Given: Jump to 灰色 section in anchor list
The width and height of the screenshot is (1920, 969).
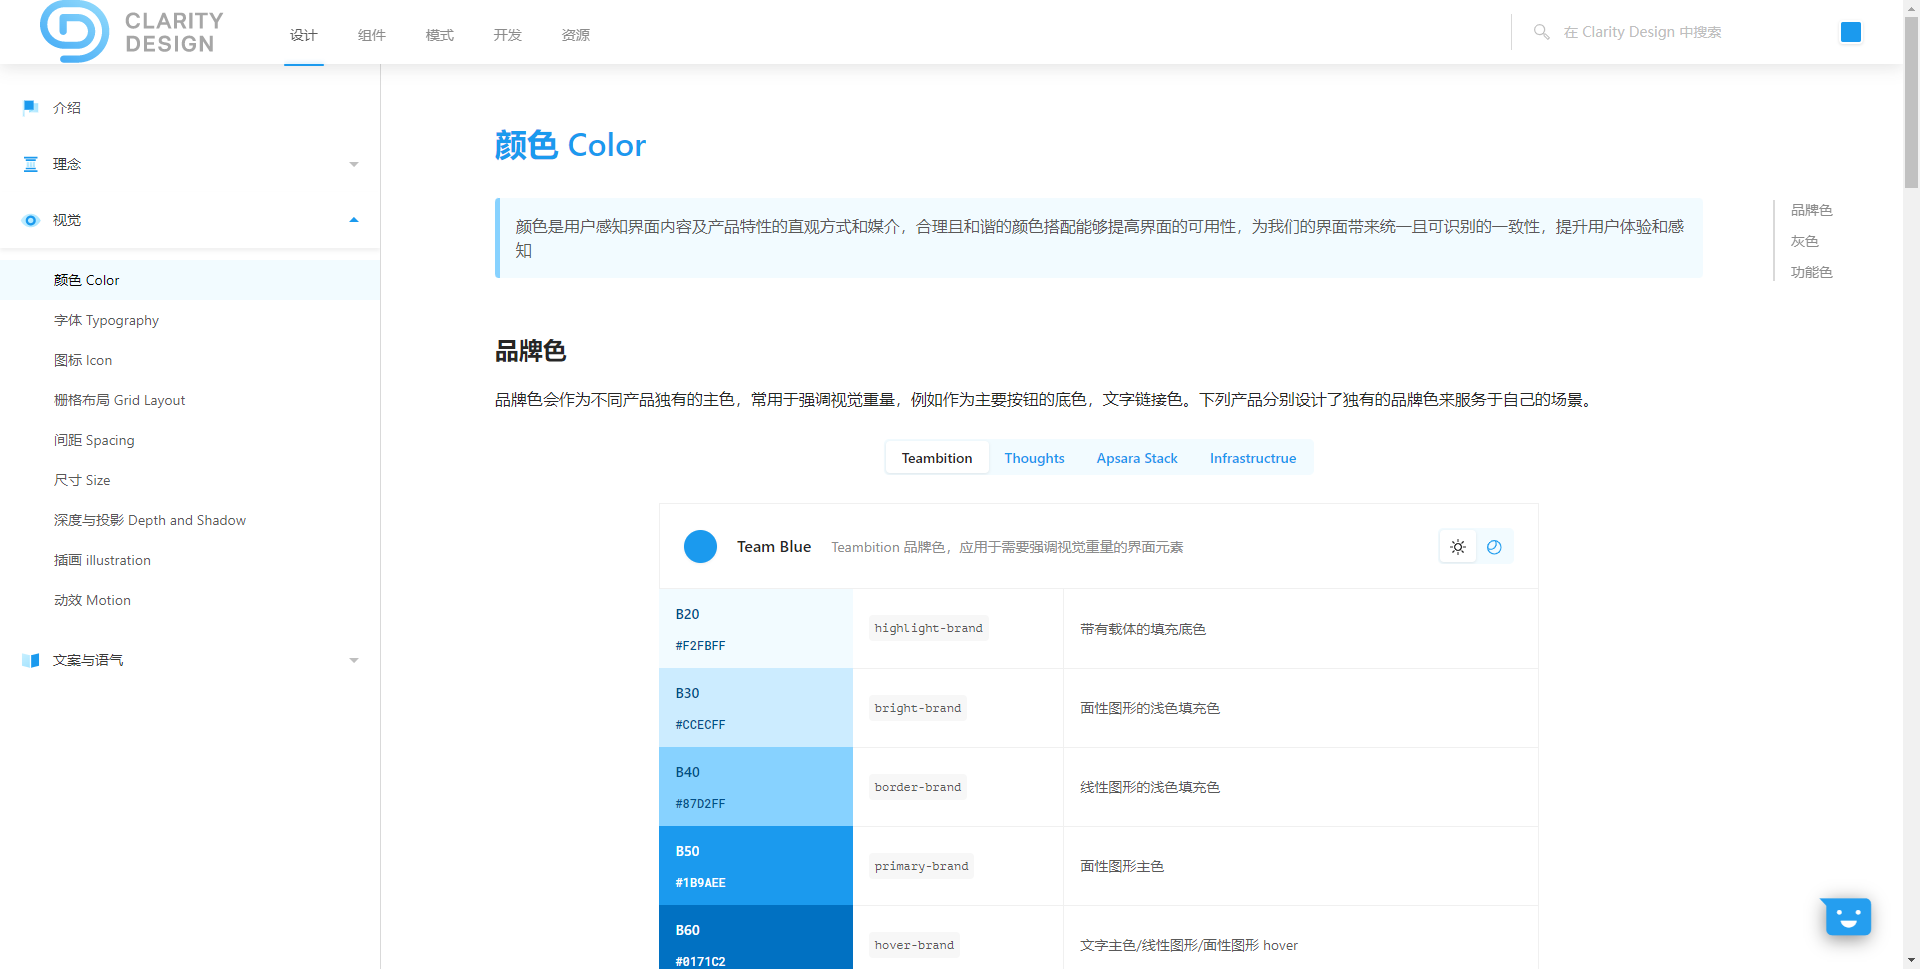Looking at the screenshot, I should 1804,241.
